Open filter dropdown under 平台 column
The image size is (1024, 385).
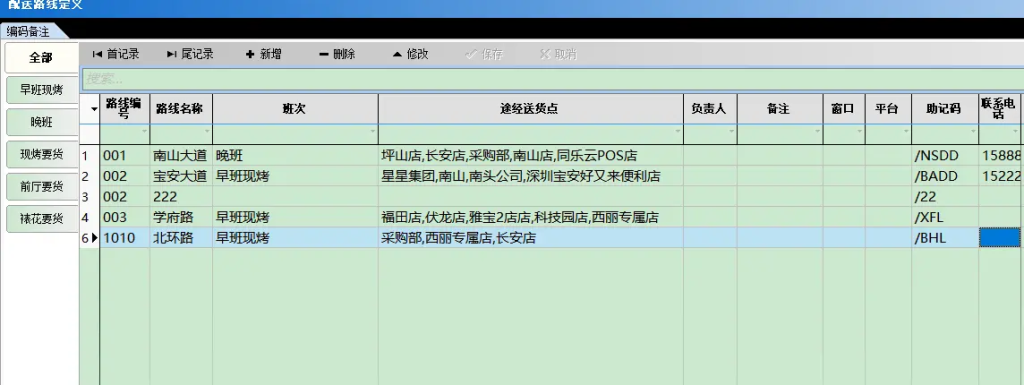[x=906, y=132]
